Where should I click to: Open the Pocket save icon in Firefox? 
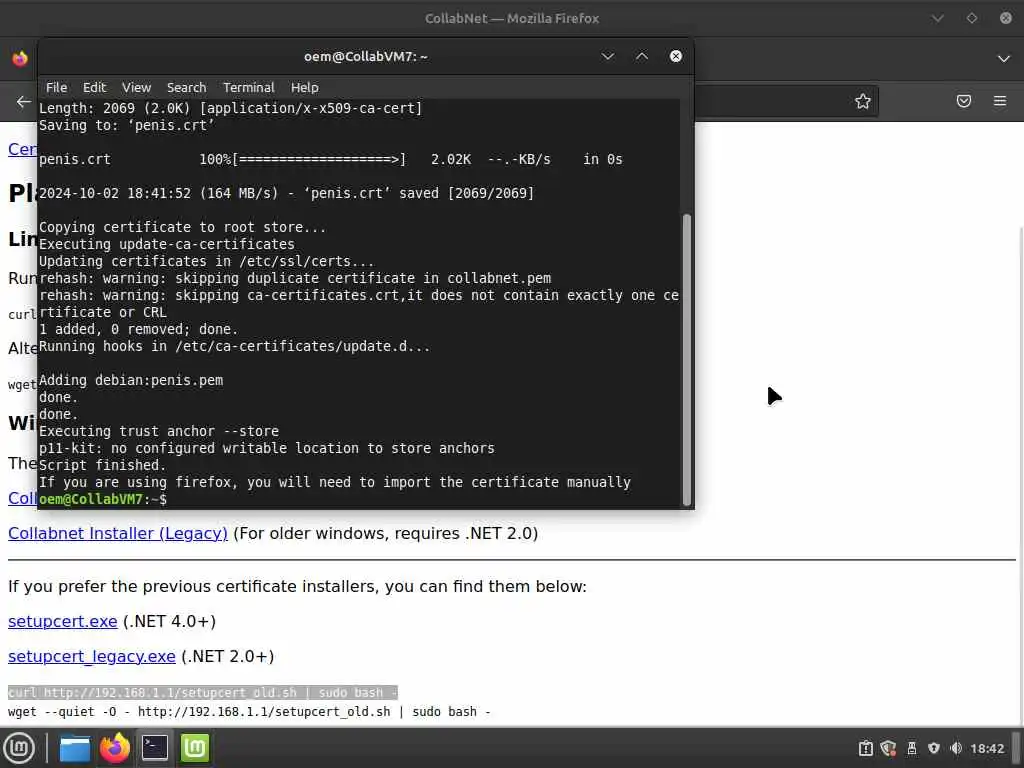pos(964,101)
